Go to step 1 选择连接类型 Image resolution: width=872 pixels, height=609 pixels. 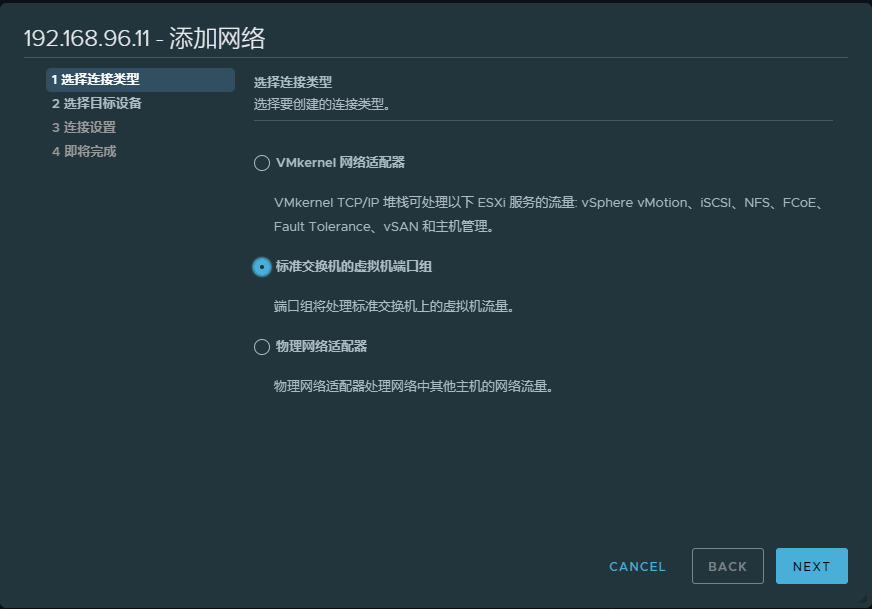tap(140, 80)
